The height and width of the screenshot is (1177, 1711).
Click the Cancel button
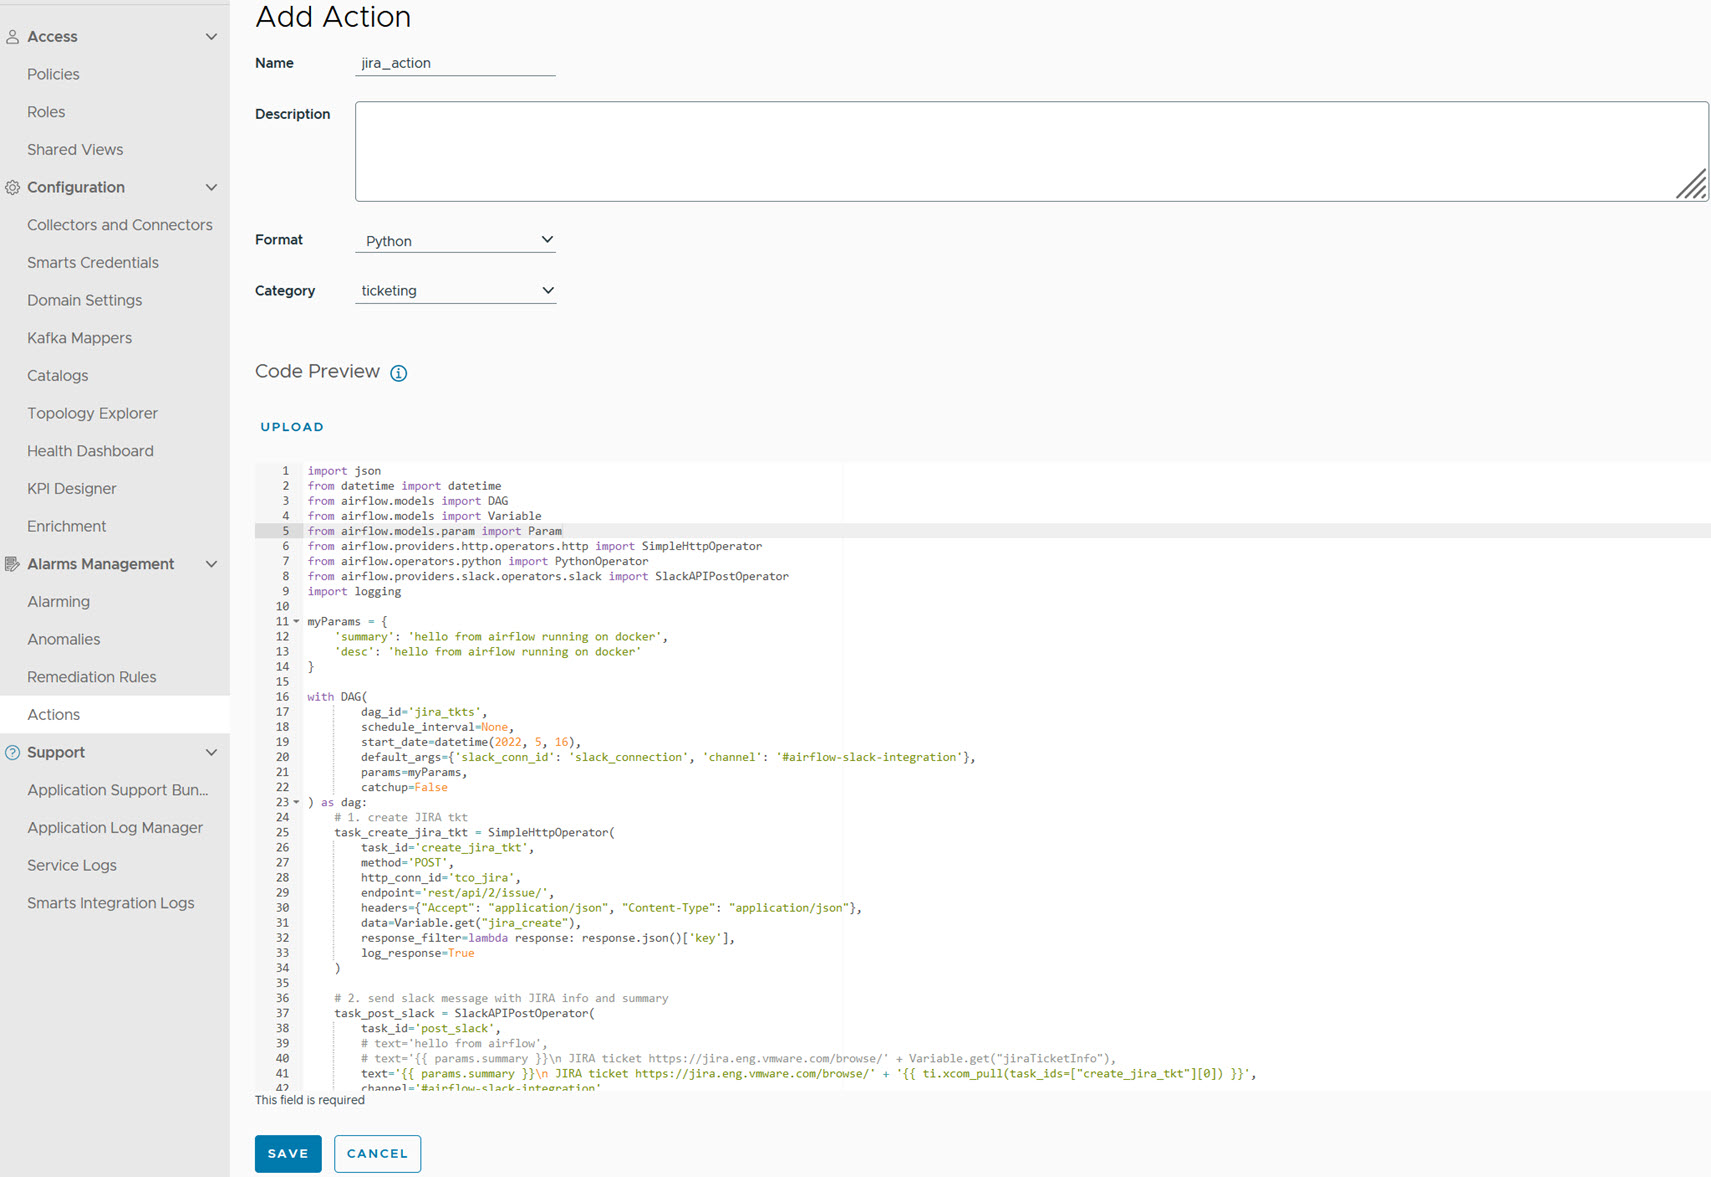pos(377,1153)
